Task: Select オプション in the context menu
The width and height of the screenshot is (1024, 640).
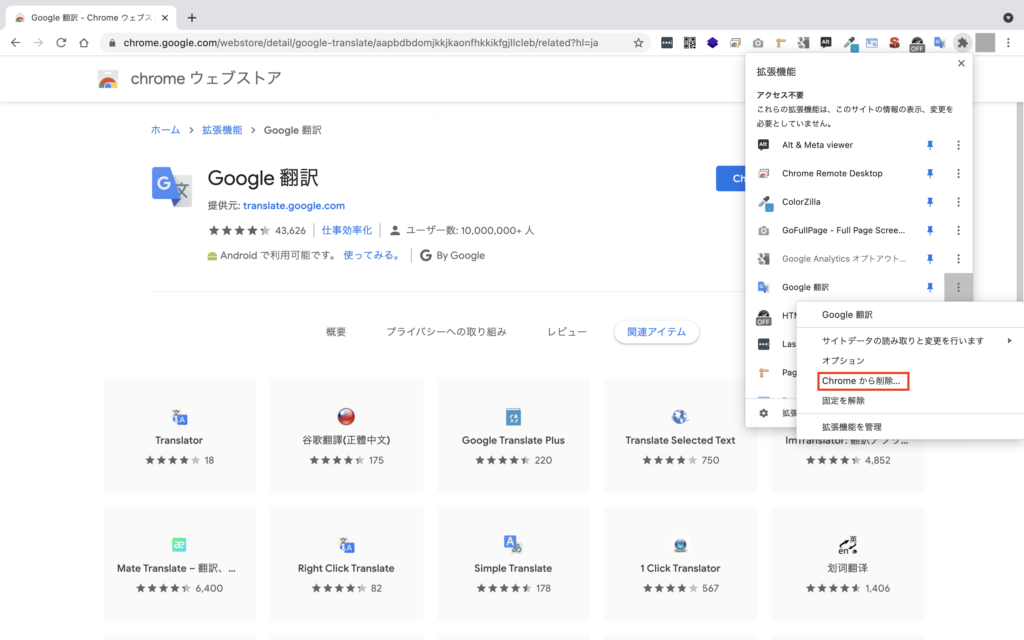Action: click(x=910, y=360)
